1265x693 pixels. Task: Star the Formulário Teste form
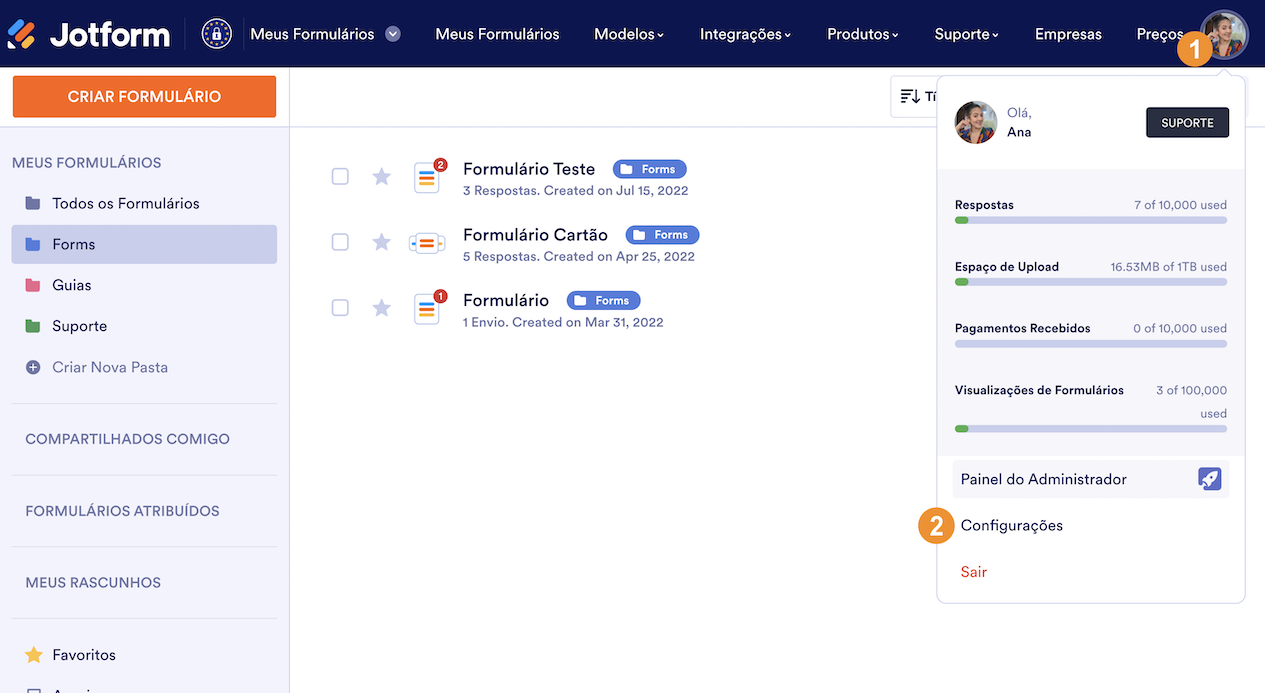pos(381,177)
